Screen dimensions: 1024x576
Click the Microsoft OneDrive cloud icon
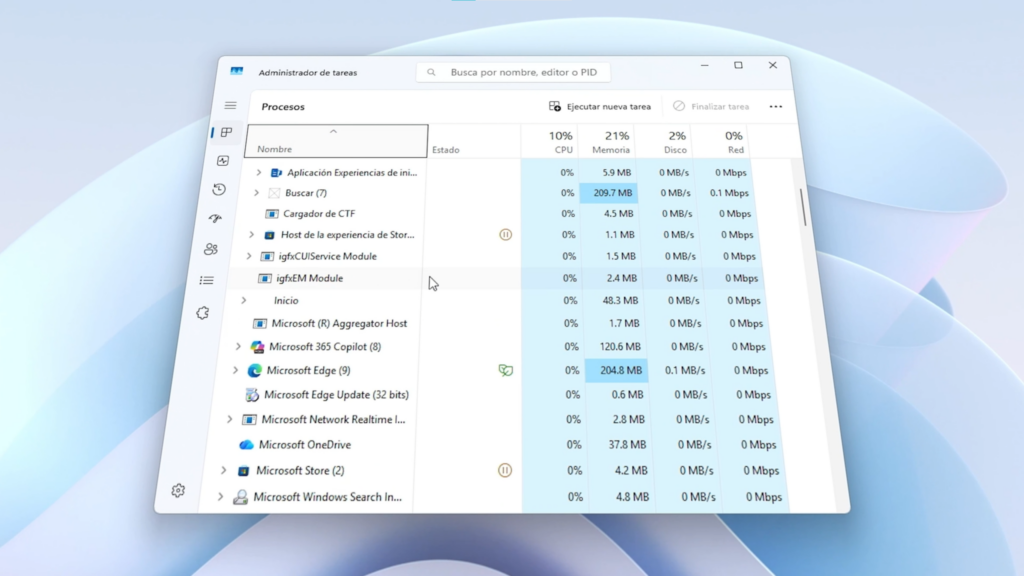[246, 445]
